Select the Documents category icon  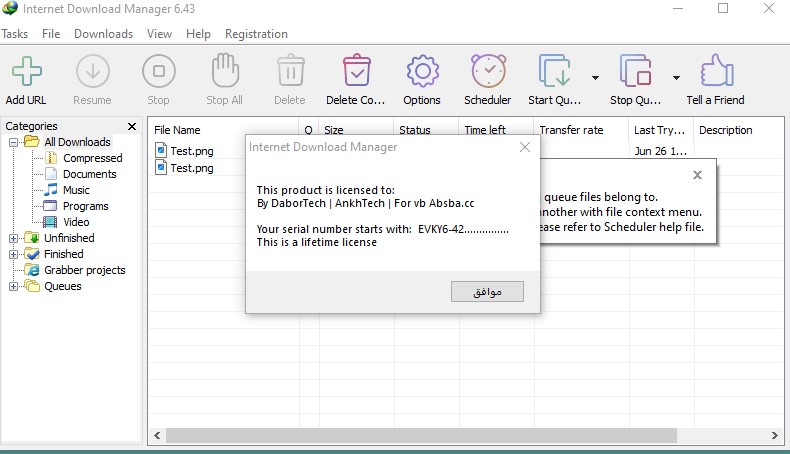(x=51, y=174)
